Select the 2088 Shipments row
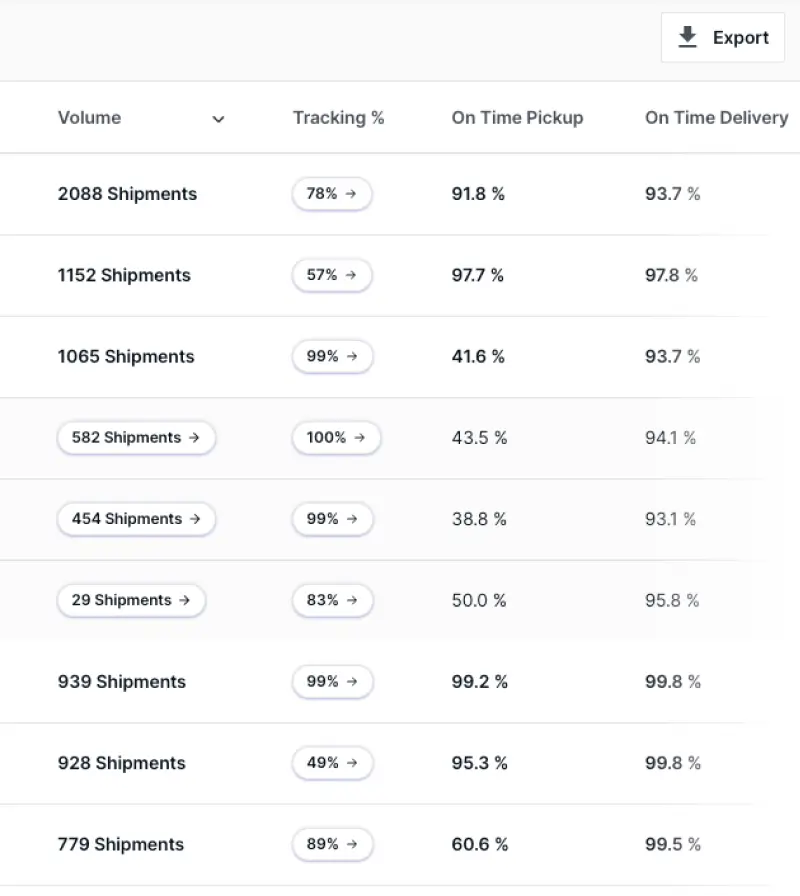The height and width of the screenshot is (896, 800). pyautogui.click(x=127, y=194)
